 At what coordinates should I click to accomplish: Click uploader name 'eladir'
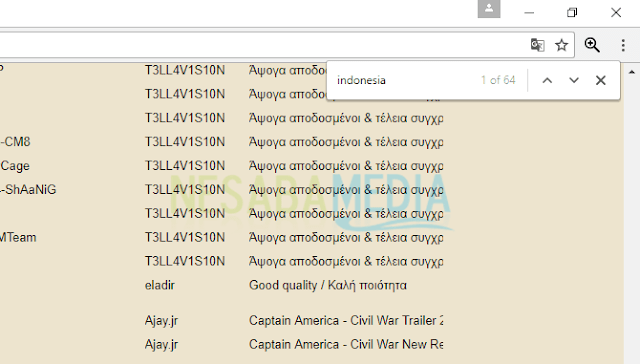point(160,285)
